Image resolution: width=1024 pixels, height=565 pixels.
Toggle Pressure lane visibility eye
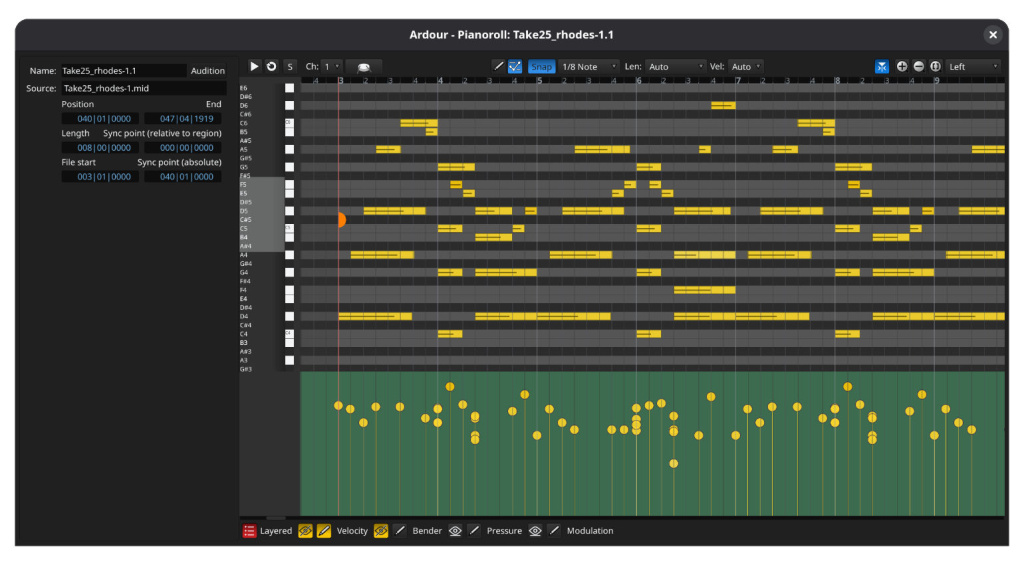pyautogui.click(x=536, y=531)
